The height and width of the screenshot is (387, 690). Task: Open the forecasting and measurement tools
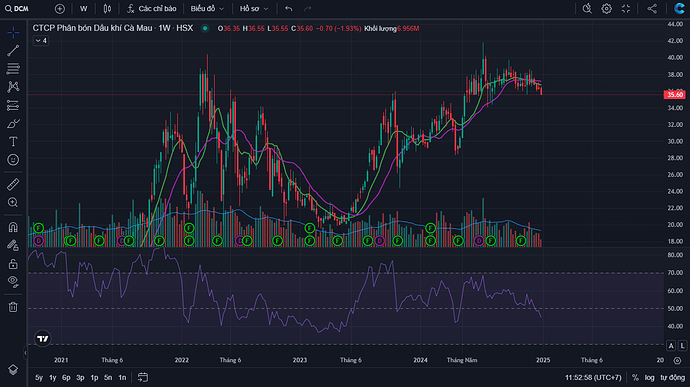(x=13, y=105)
